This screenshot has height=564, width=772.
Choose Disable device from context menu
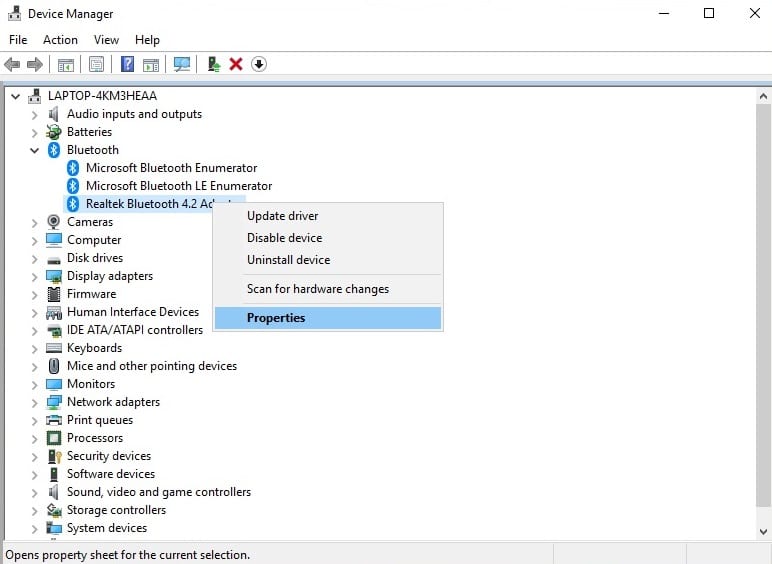pos(284,238)
